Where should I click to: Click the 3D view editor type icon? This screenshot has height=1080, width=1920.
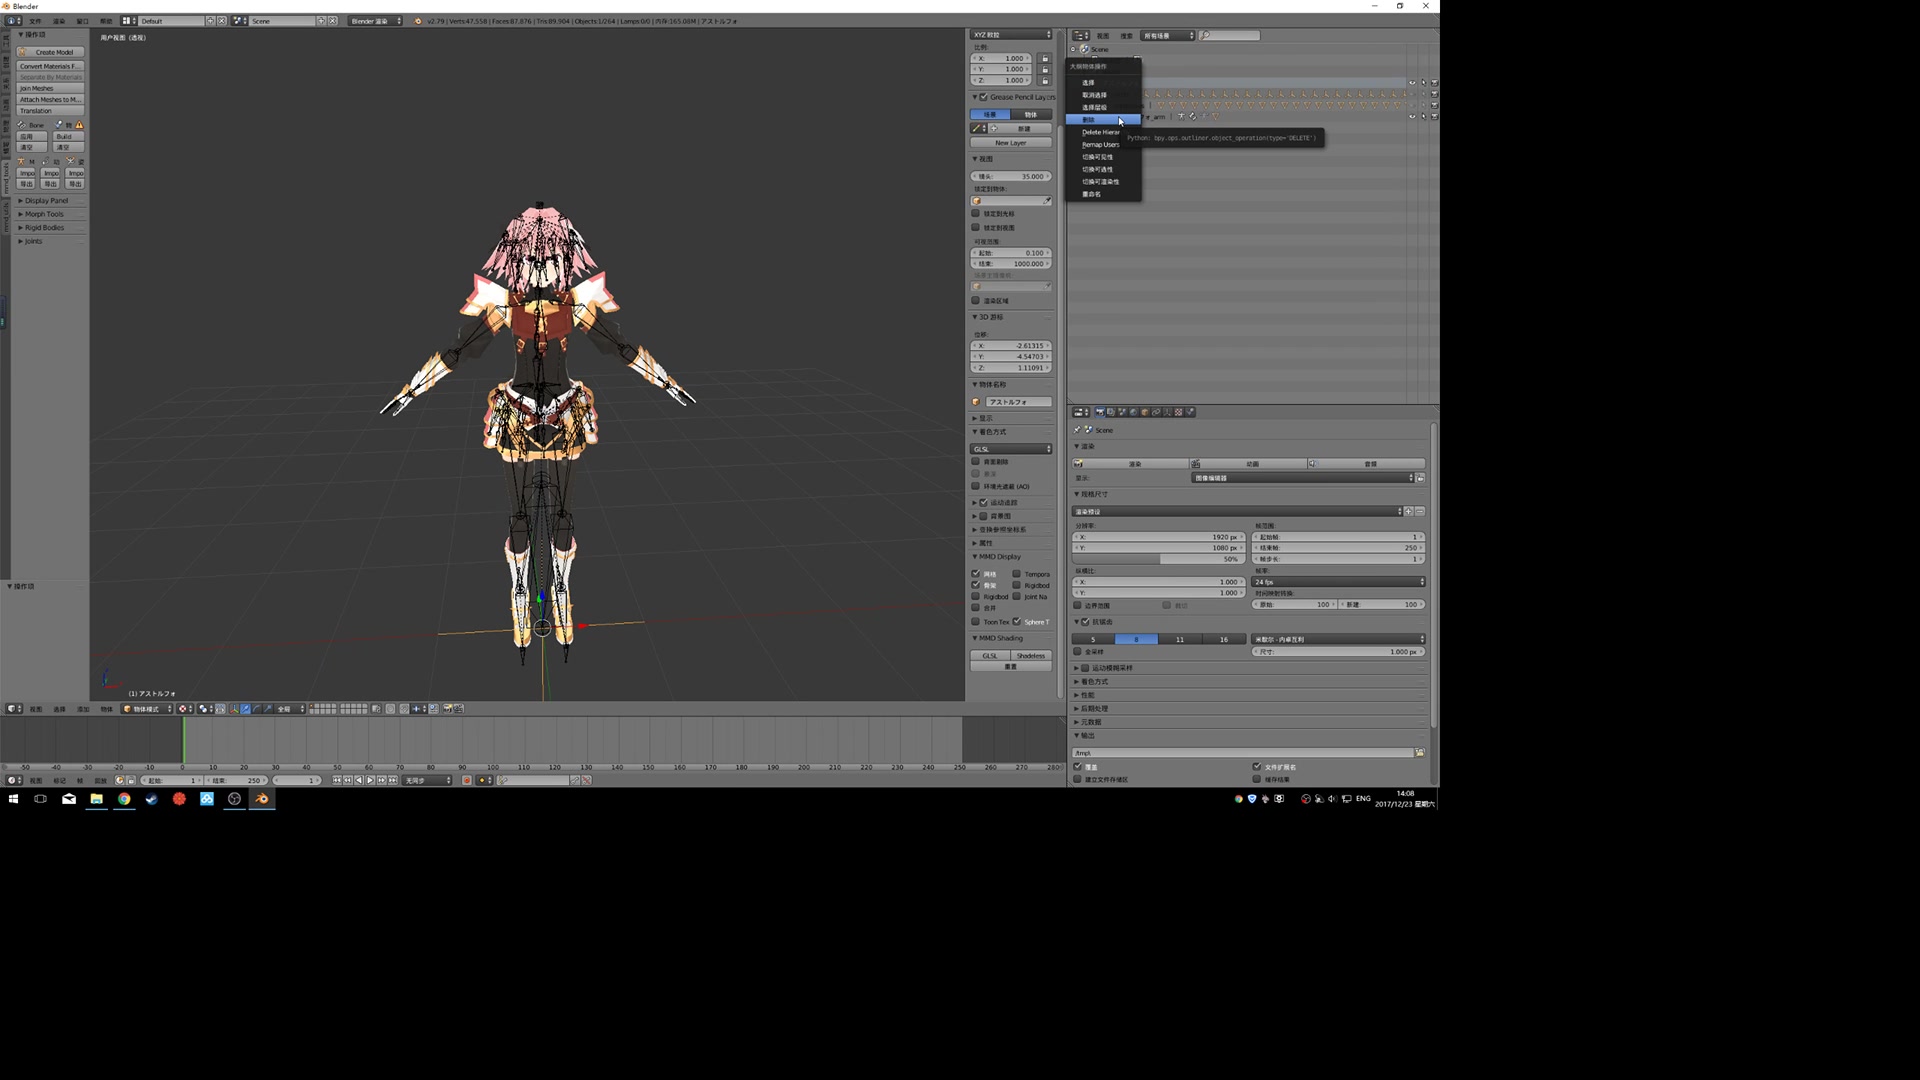14,709
